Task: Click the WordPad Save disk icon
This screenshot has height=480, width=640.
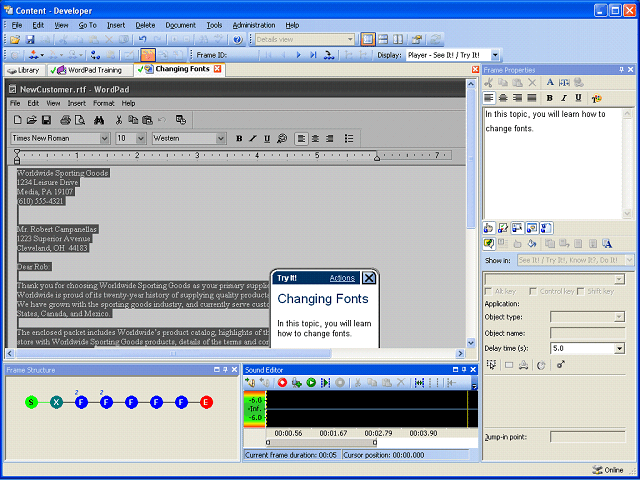Action: tap(46, 120)
